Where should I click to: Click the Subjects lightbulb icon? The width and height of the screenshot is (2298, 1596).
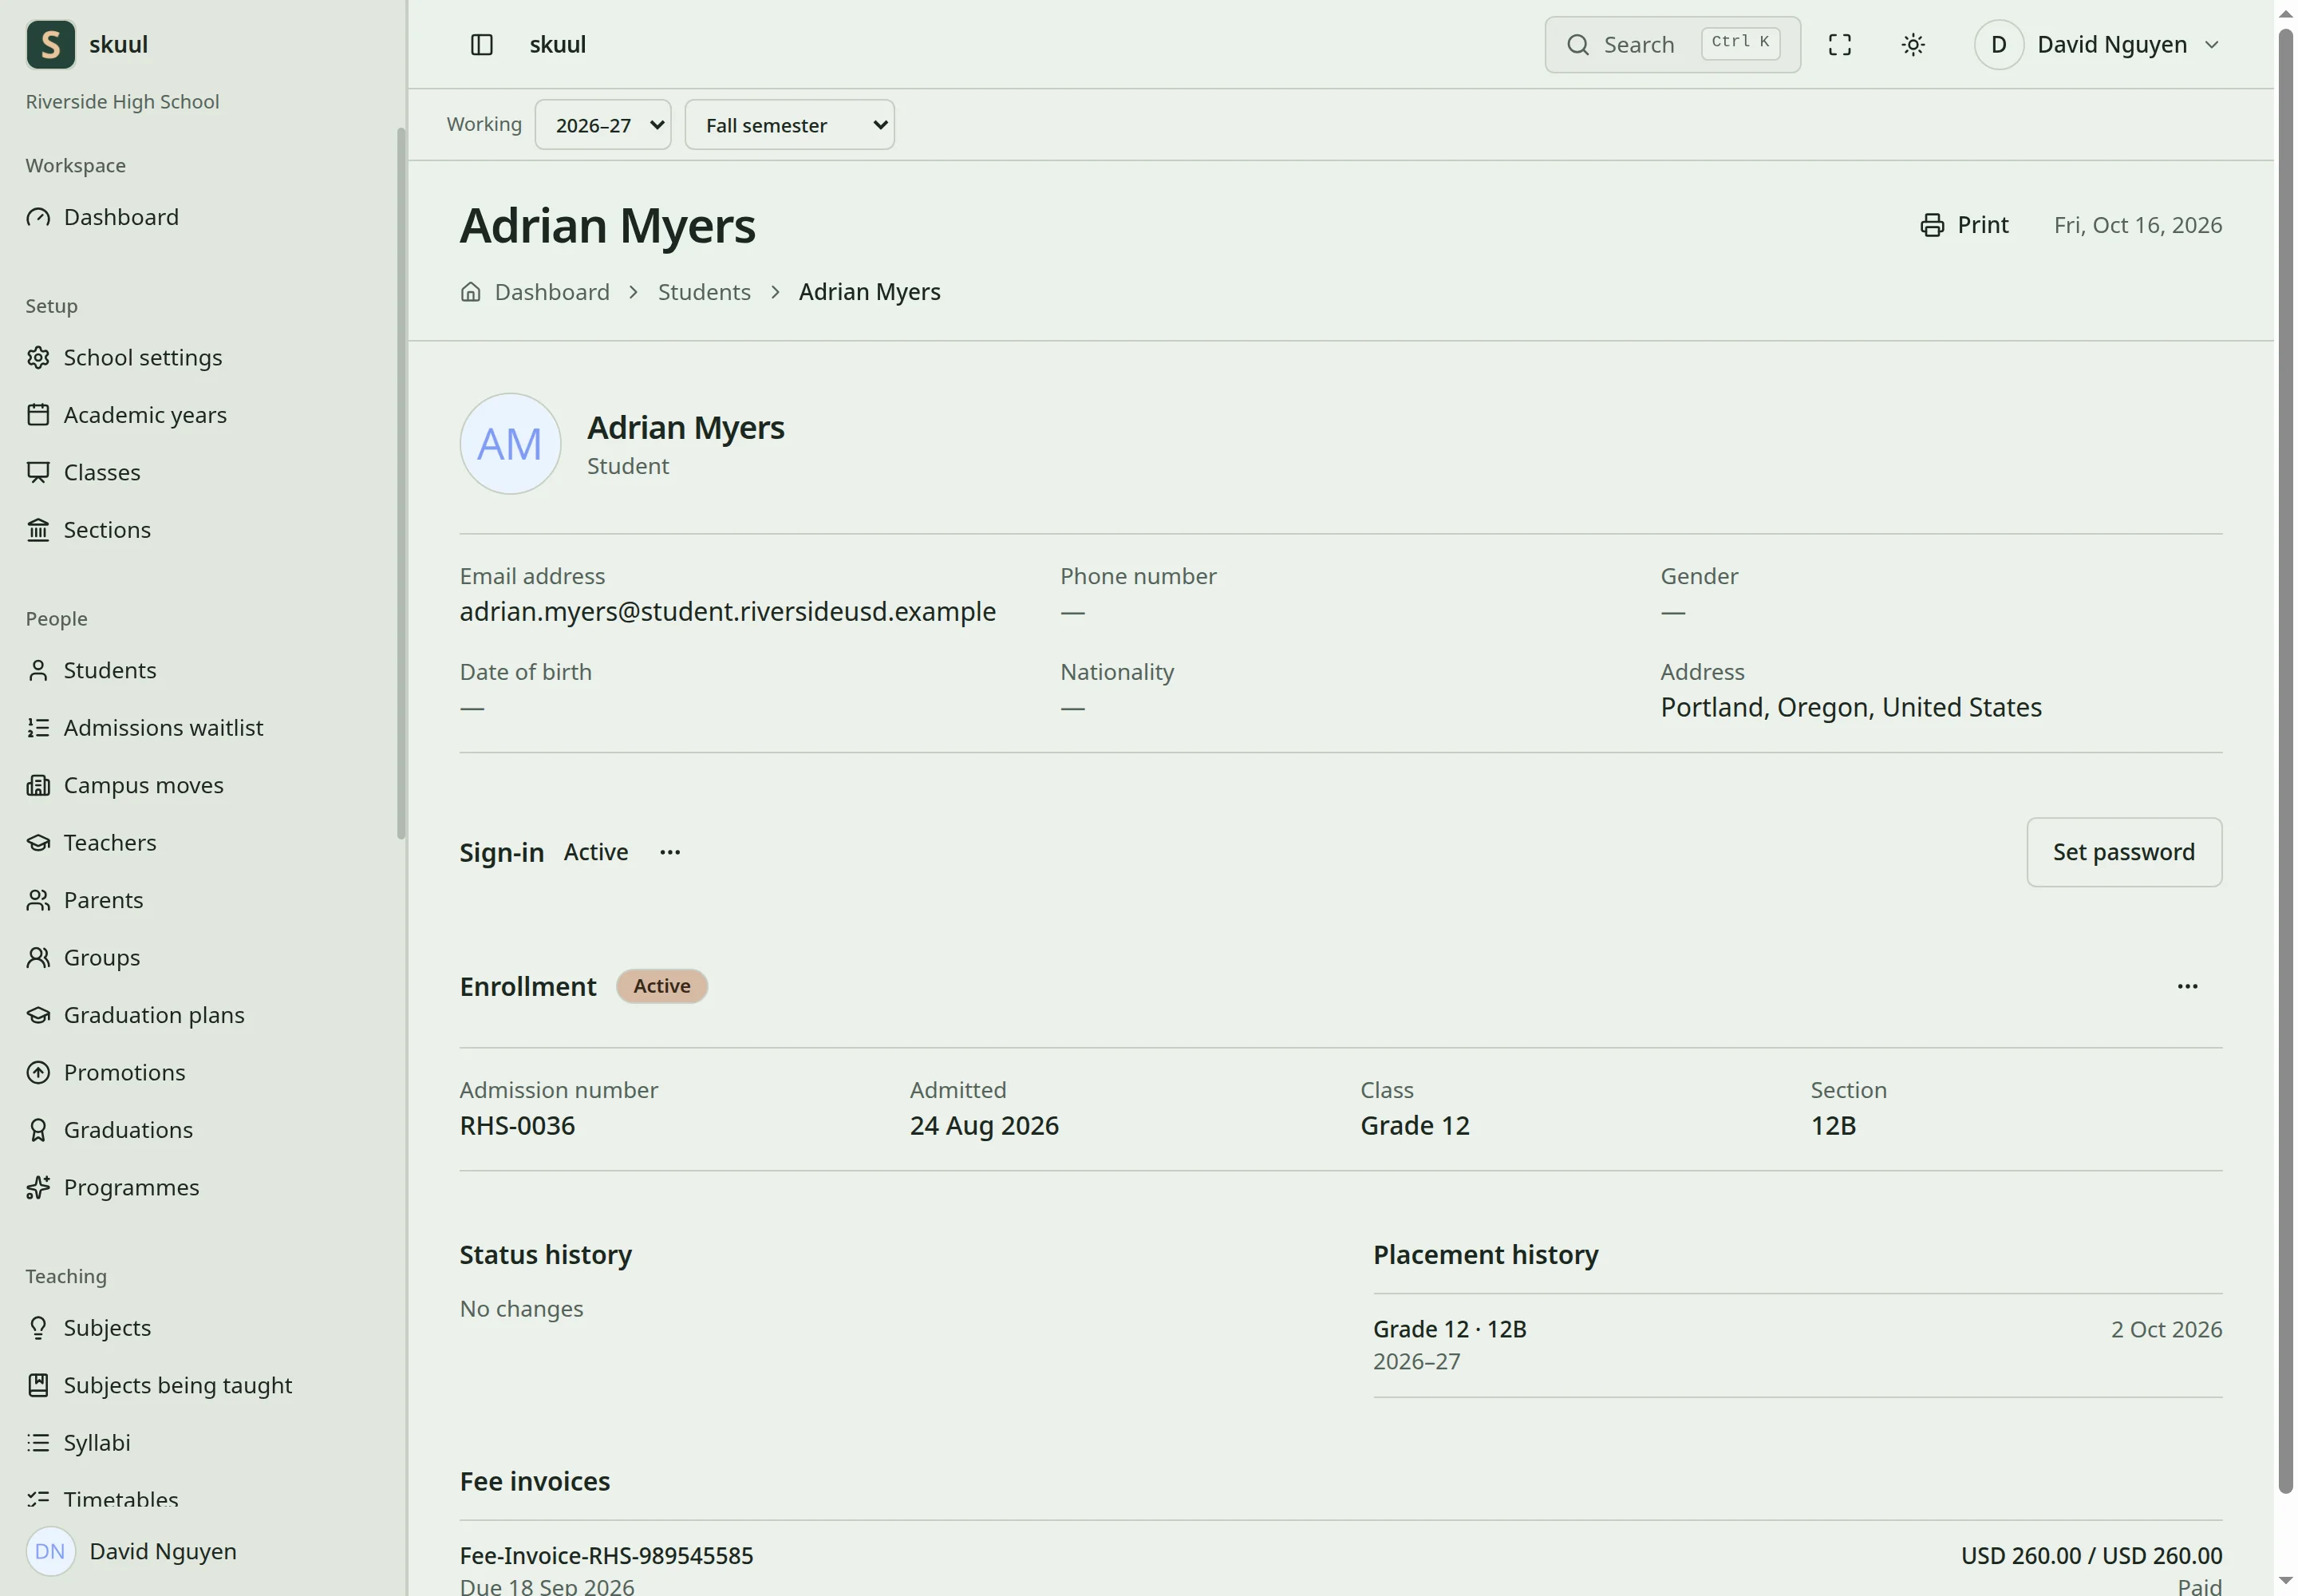pyautogui.click(x=38, y=1327)
